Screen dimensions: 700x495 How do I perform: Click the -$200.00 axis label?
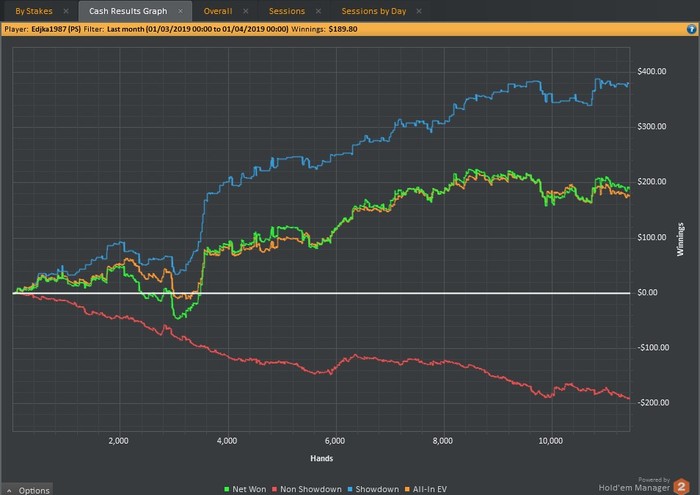click(x=653, y=403)
